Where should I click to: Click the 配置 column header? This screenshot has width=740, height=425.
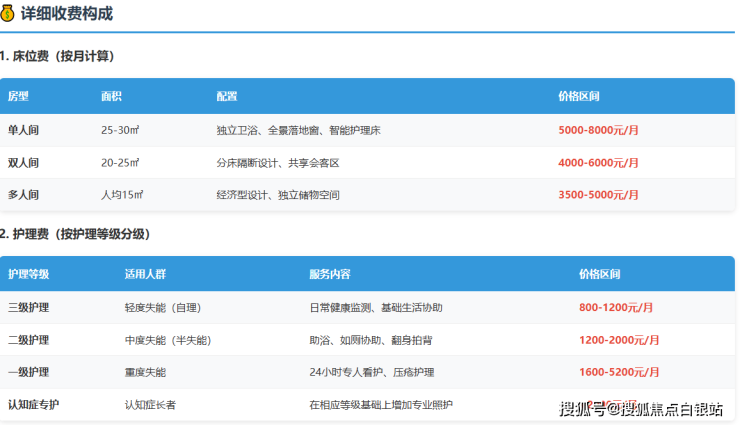pos(227,97)
